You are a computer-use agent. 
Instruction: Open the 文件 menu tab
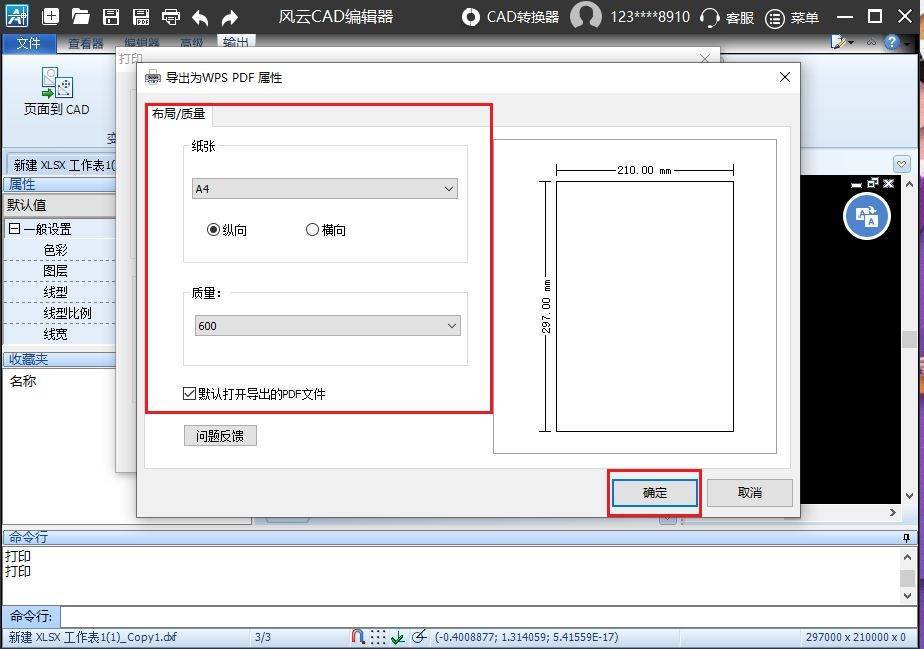coord(28,43)
